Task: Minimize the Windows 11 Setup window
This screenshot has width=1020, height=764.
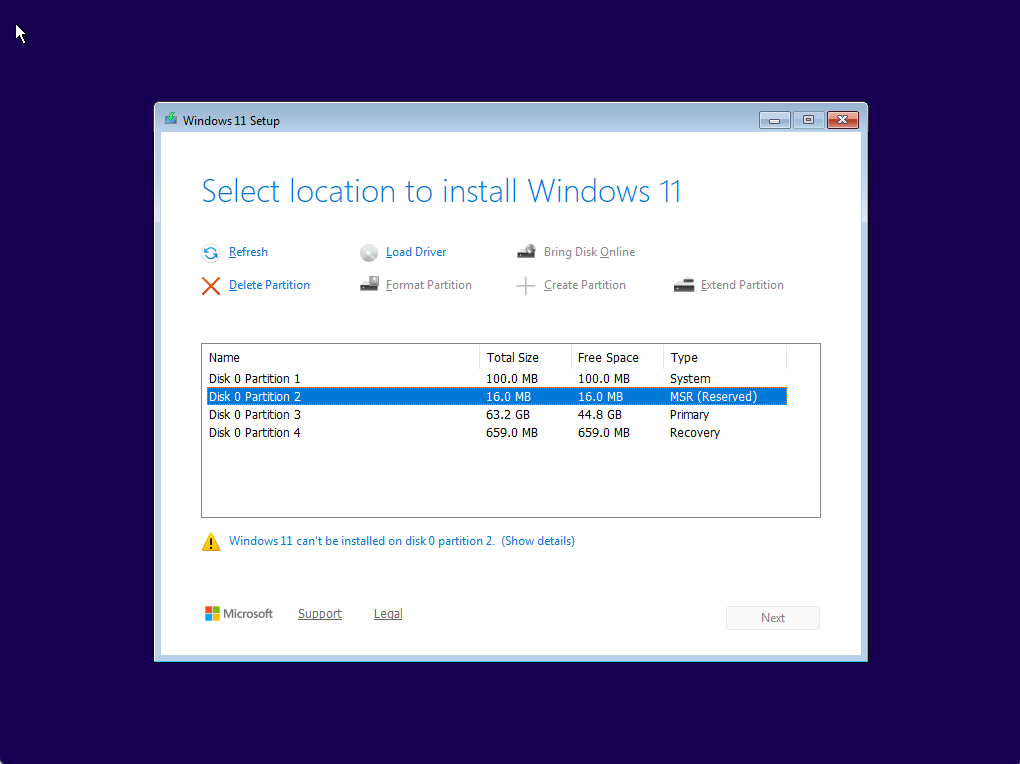Action: pyautogui.click(x=775, y=120)
